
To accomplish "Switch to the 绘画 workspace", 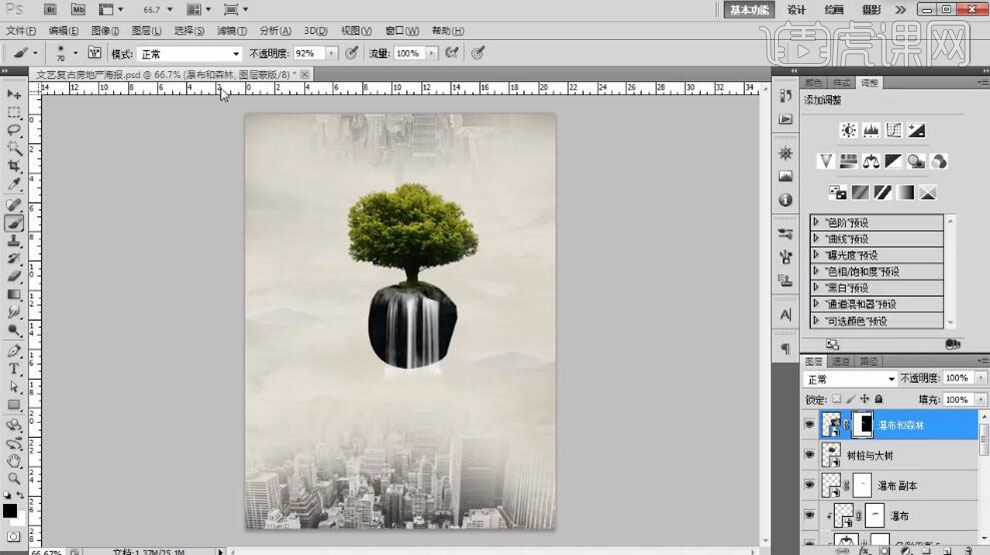I will coord(834,9).
